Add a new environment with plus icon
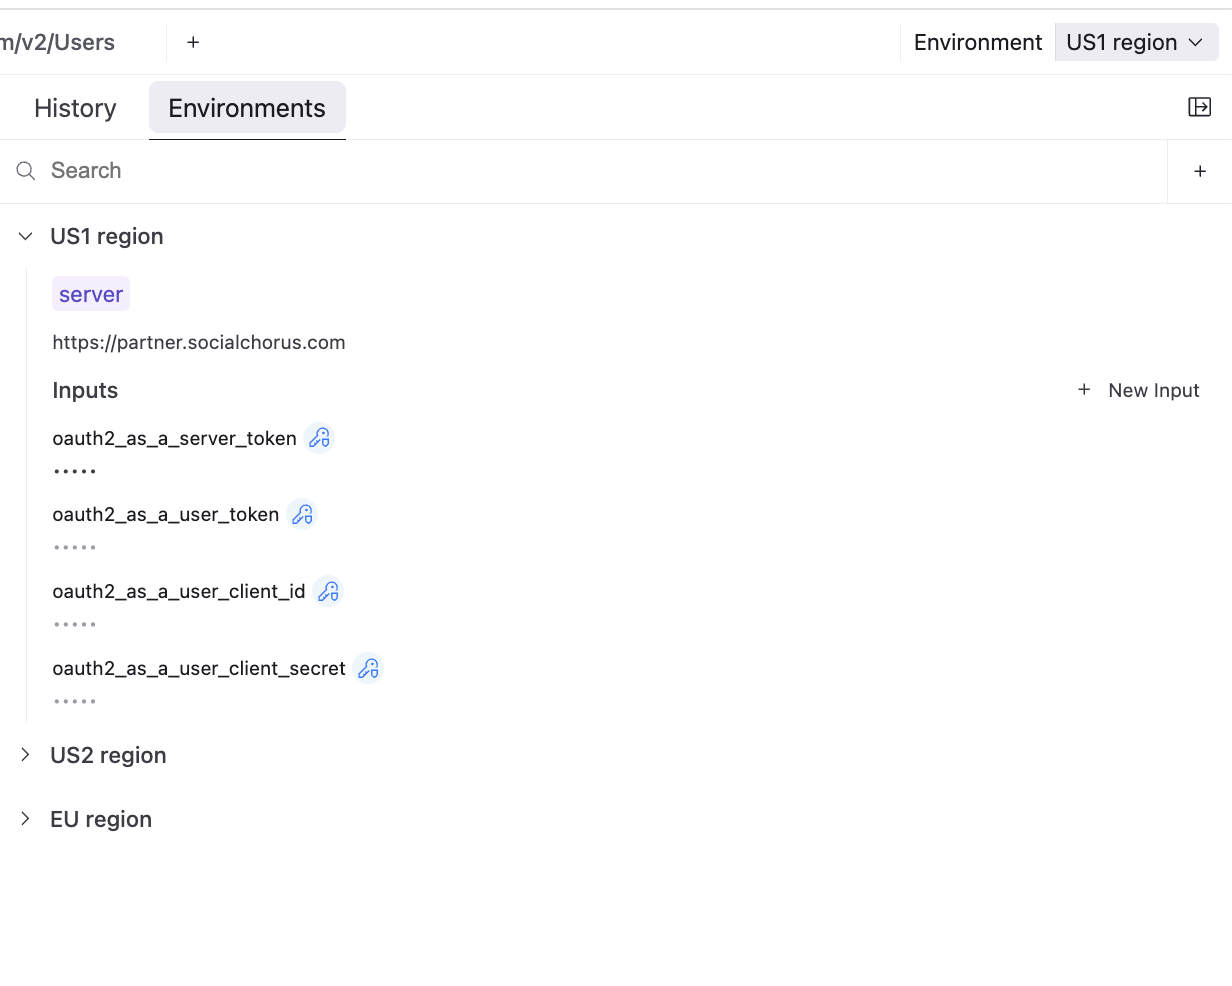The height and width of the screenshot is (986, 1232). click(1200, 171)
